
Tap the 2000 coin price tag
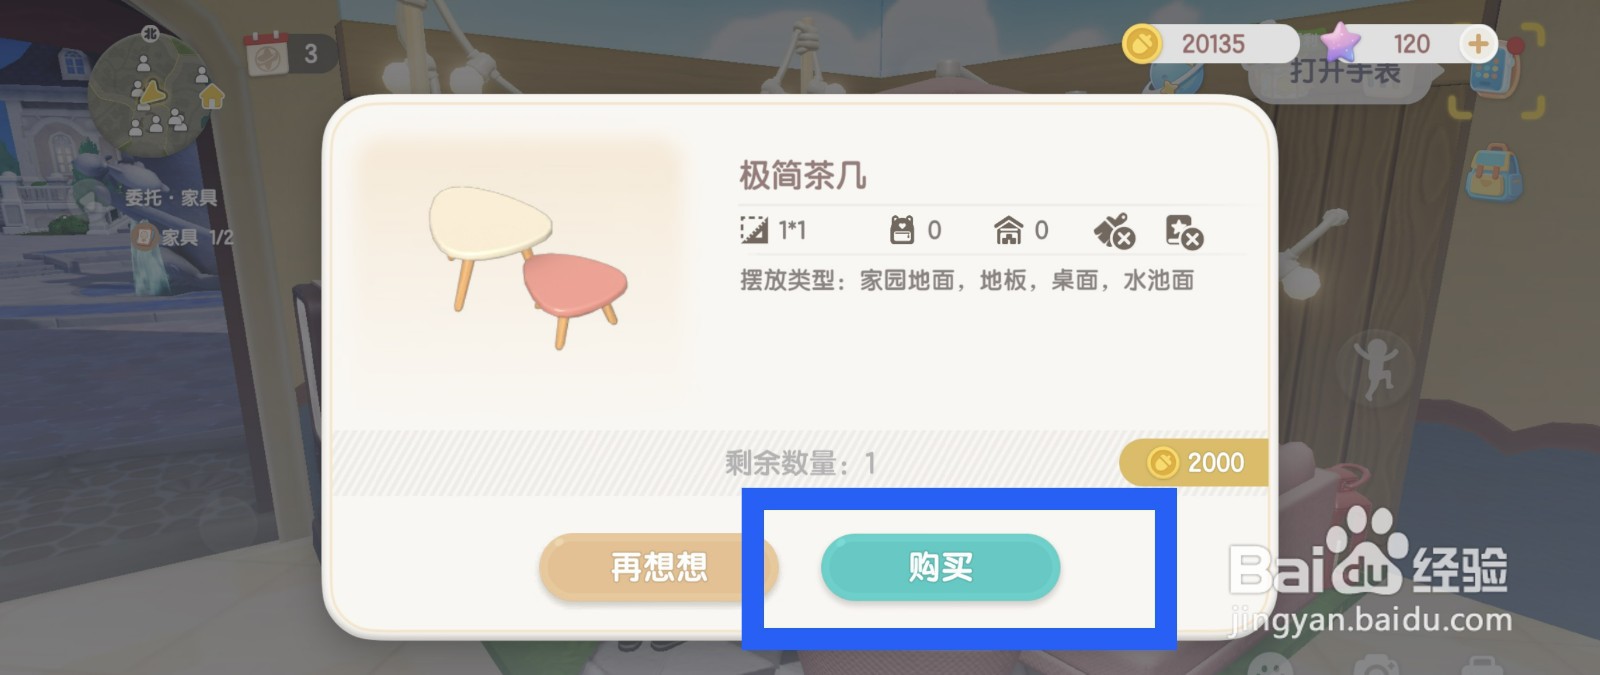coord(1194,462)
